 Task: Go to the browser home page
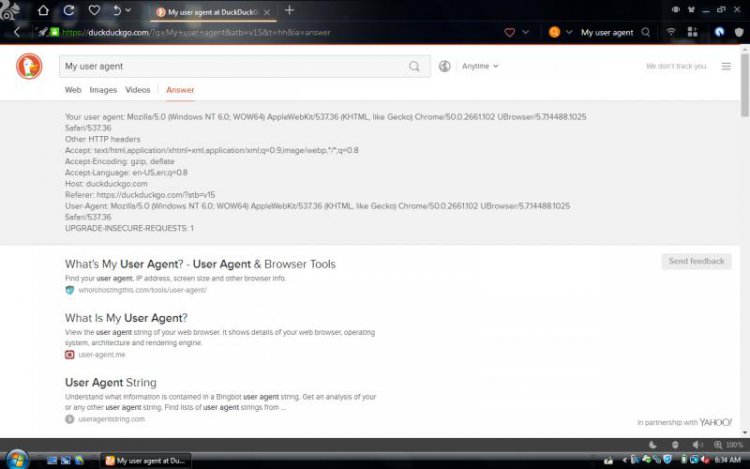click(43, 11)
